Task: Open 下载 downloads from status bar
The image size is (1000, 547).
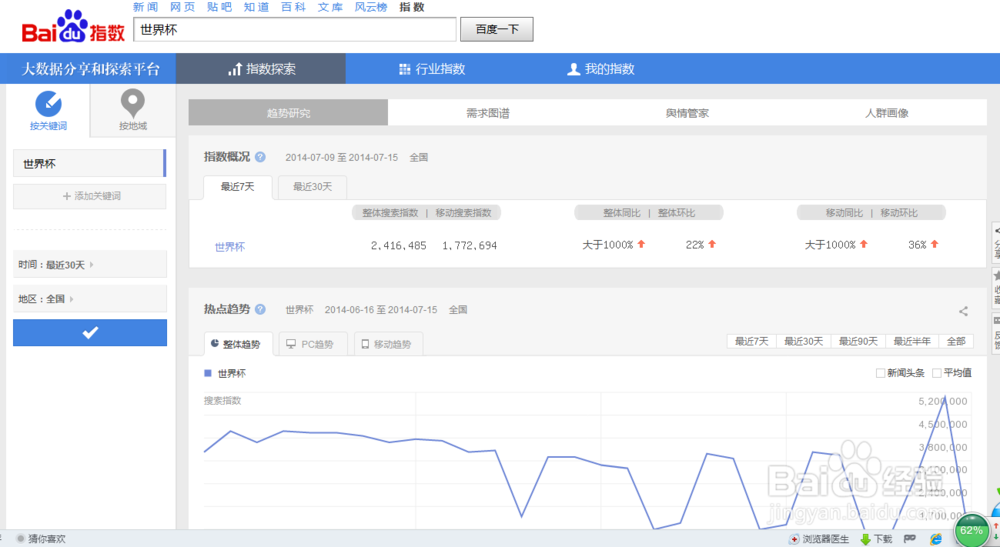Action: pyautogui.click(x=876, y=539)
